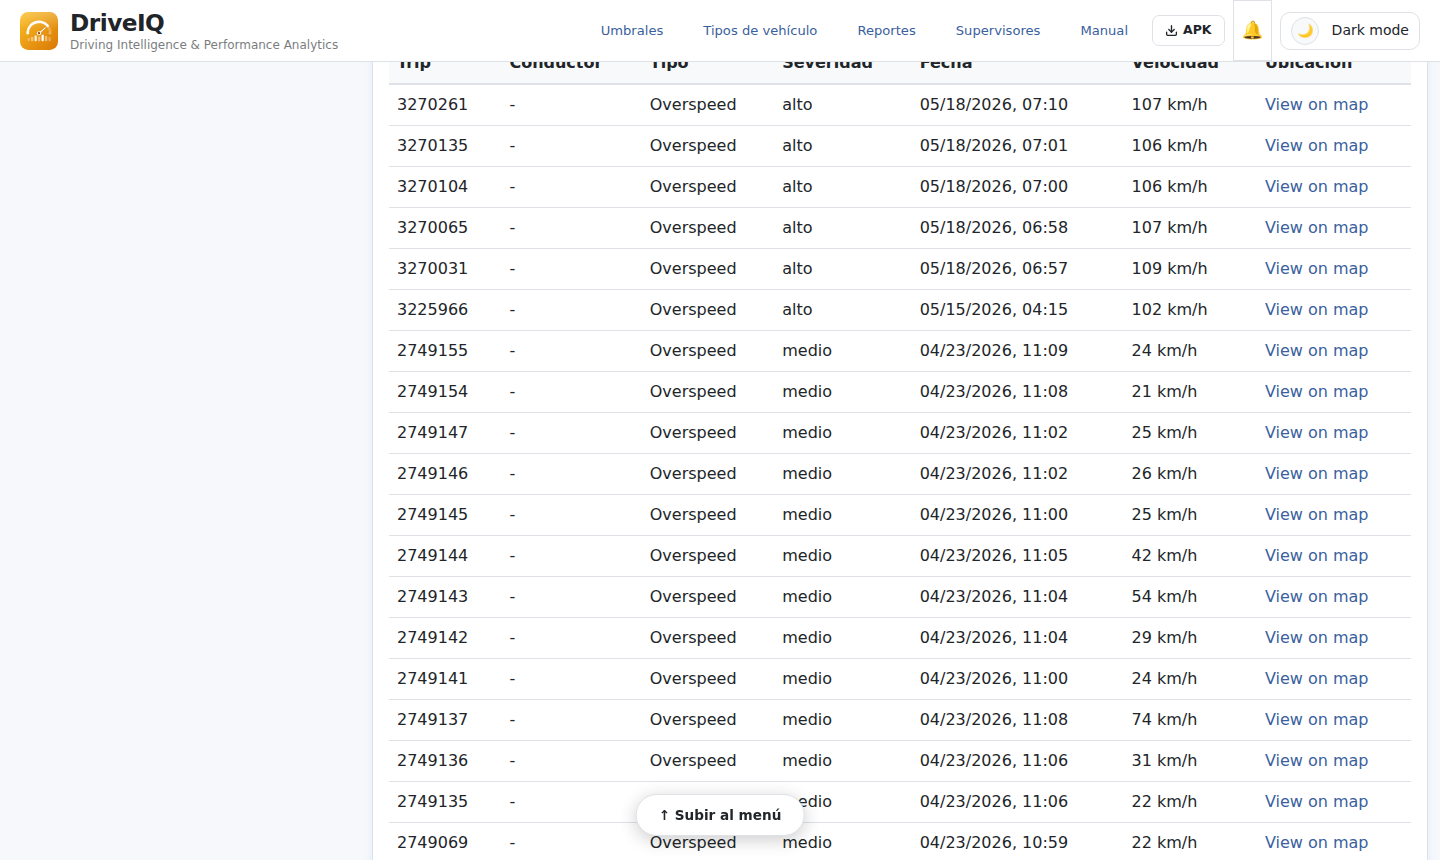Click the moon icon for dark mode
The image size is (1440, 860).
click(x=1305, y=30)
